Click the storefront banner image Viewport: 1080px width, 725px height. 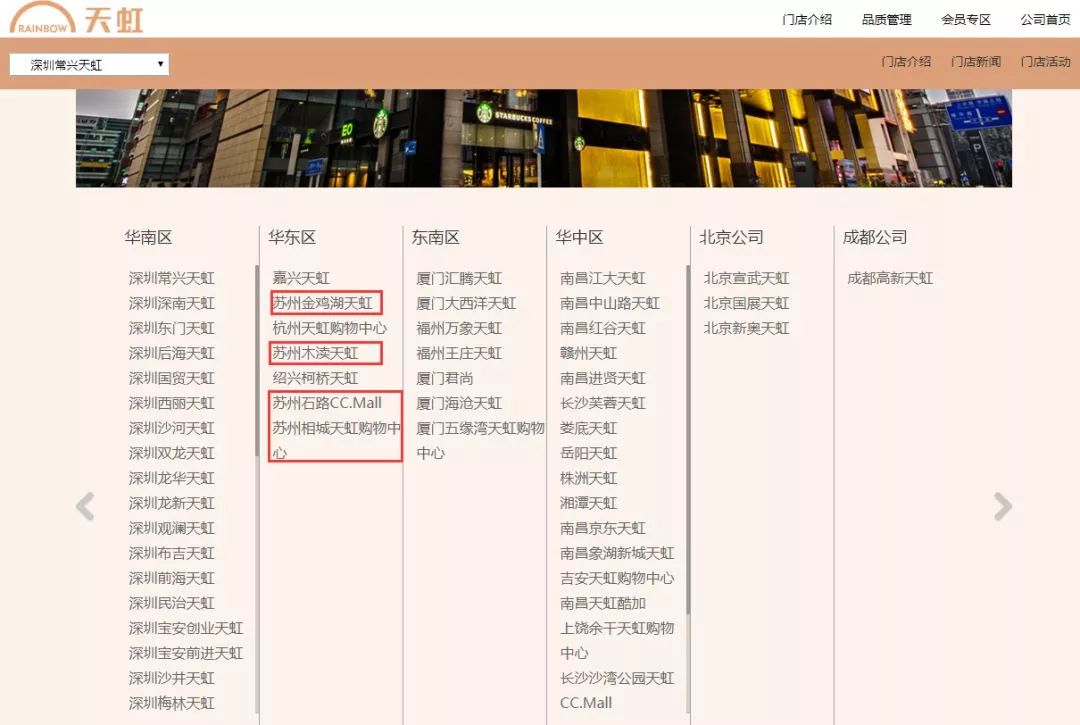click(543, 138)
